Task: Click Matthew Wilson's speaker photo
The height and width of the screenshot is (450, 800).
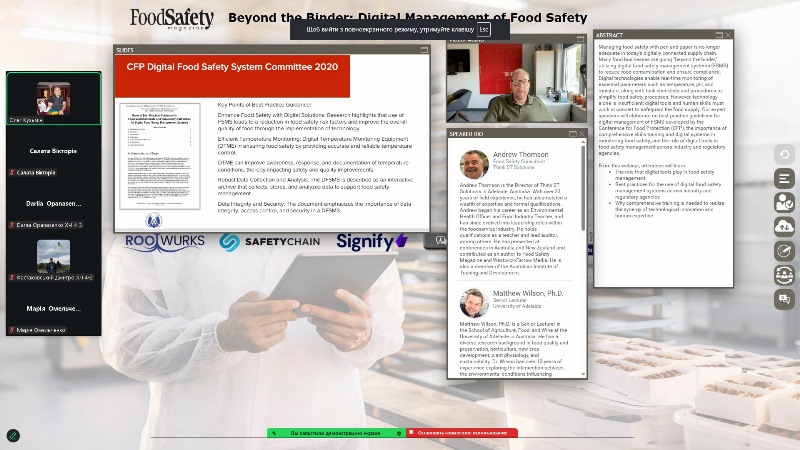Action: click(474, 303)
